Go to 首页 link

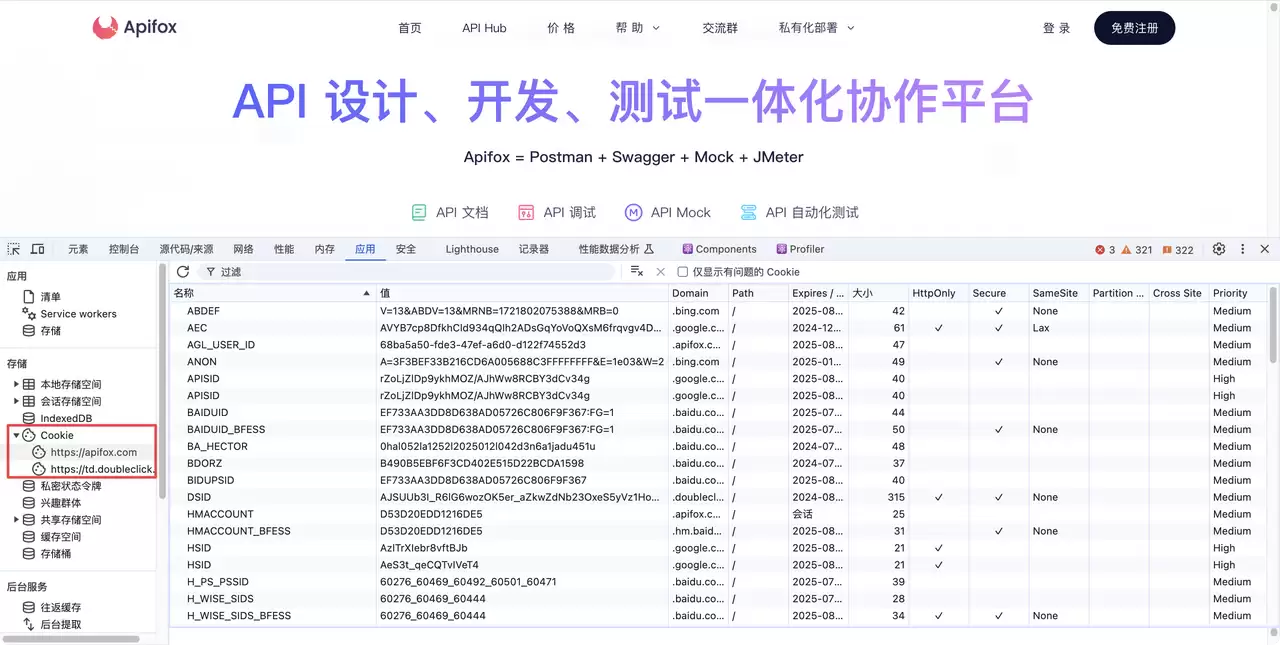pos(410,28)
